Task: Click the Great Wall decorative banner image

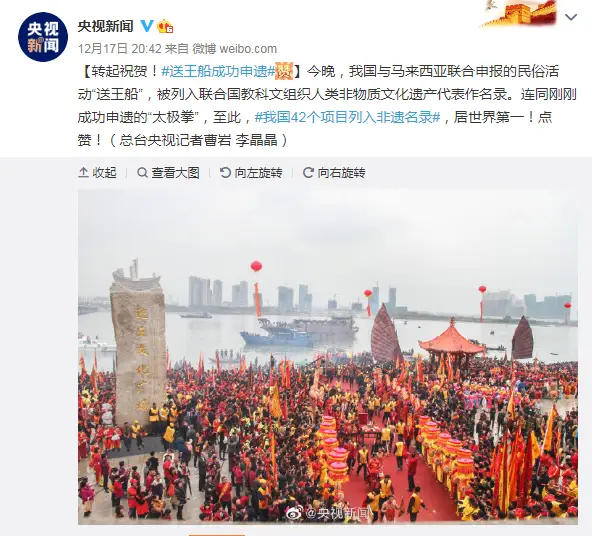Action: (x=518, y=14)
